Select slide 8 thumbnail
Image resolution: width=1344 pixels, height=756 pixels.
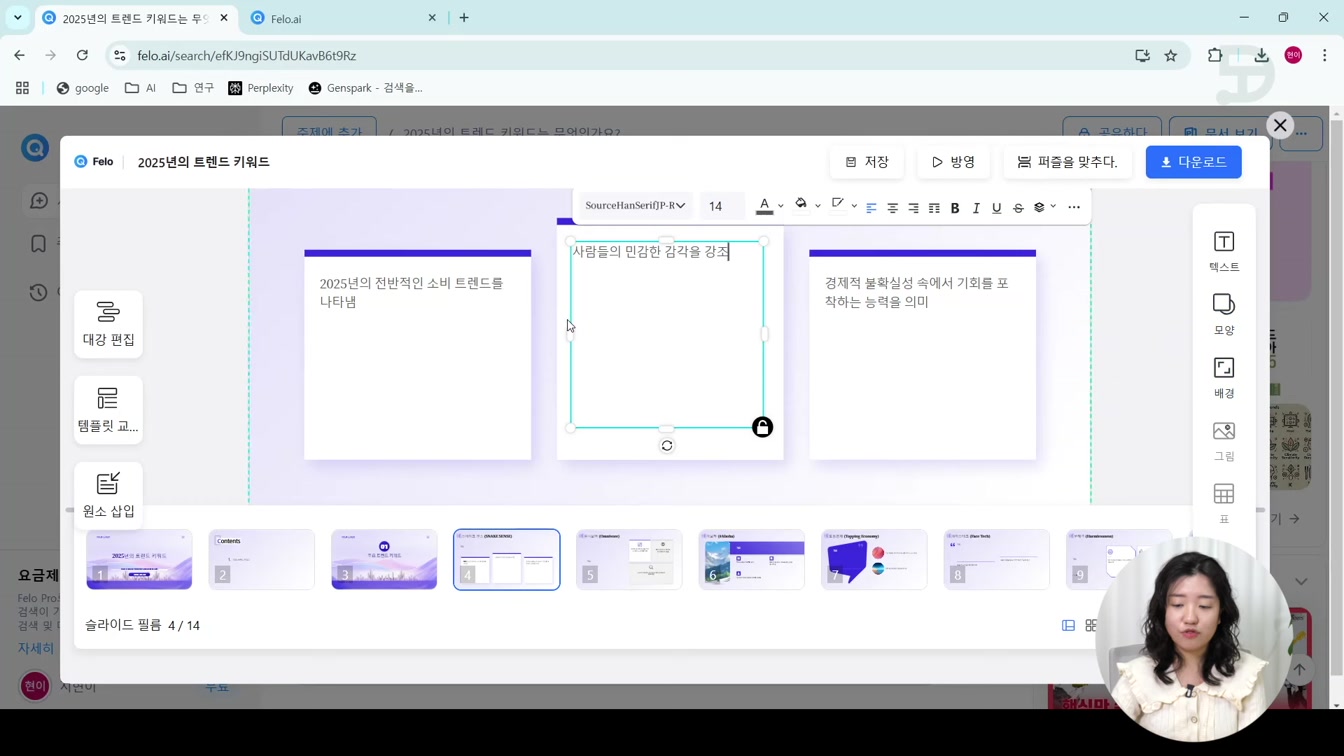(997, 559)
